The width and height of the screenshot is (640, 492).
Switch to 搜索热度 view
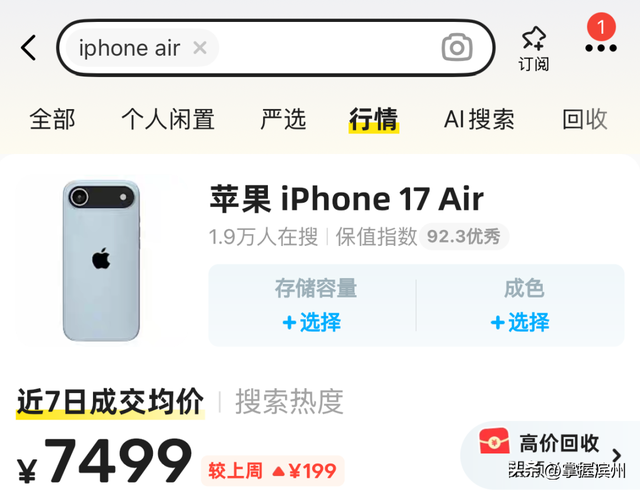(x=289, y=402)
